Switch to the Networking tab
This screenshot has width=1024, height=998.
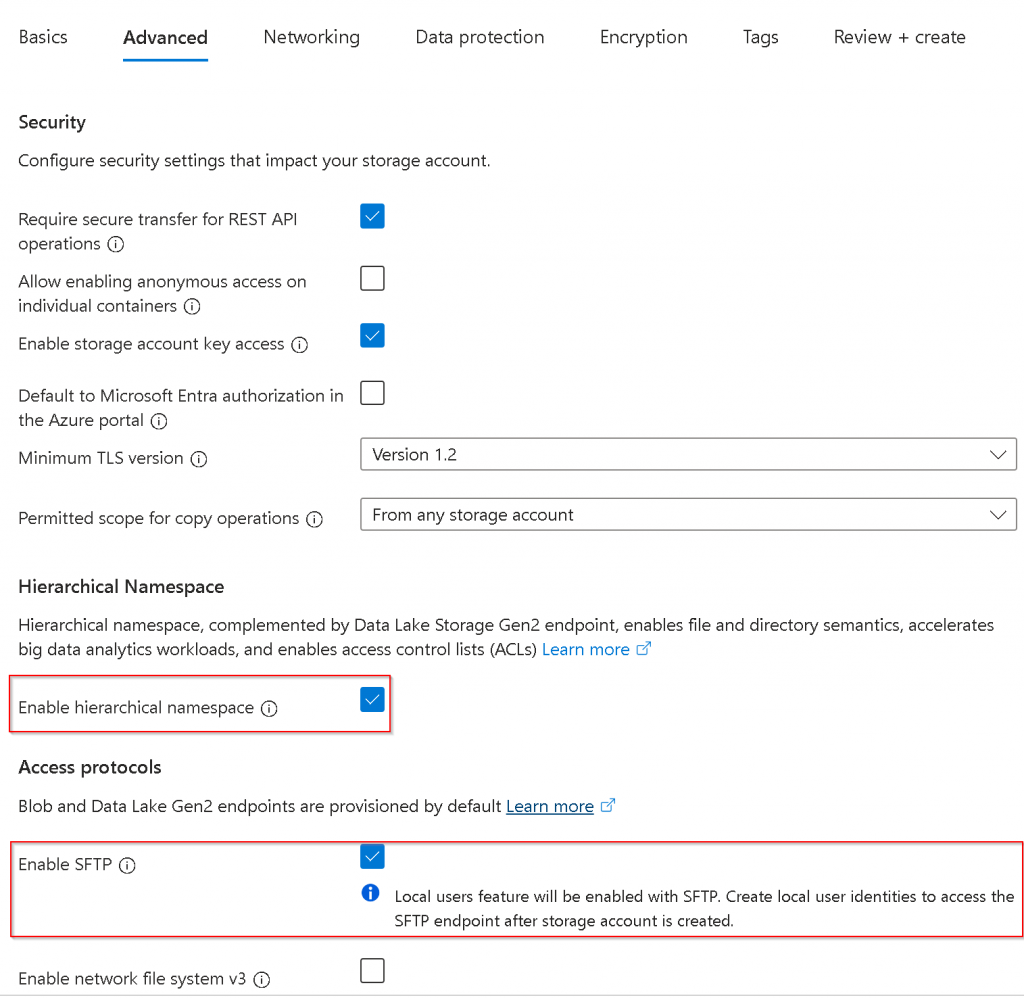point(311,37)
